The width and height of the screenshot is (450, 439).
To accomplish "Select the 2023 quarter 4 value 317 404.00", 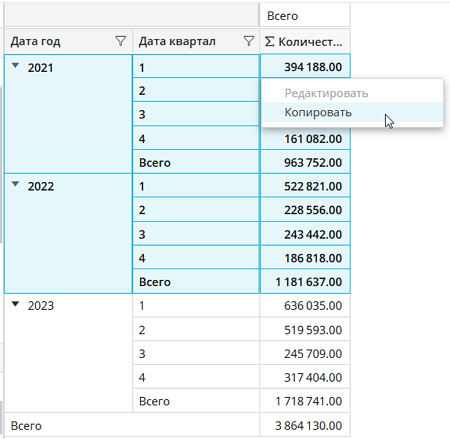I will pyautogui.click(x=305, y=377).
